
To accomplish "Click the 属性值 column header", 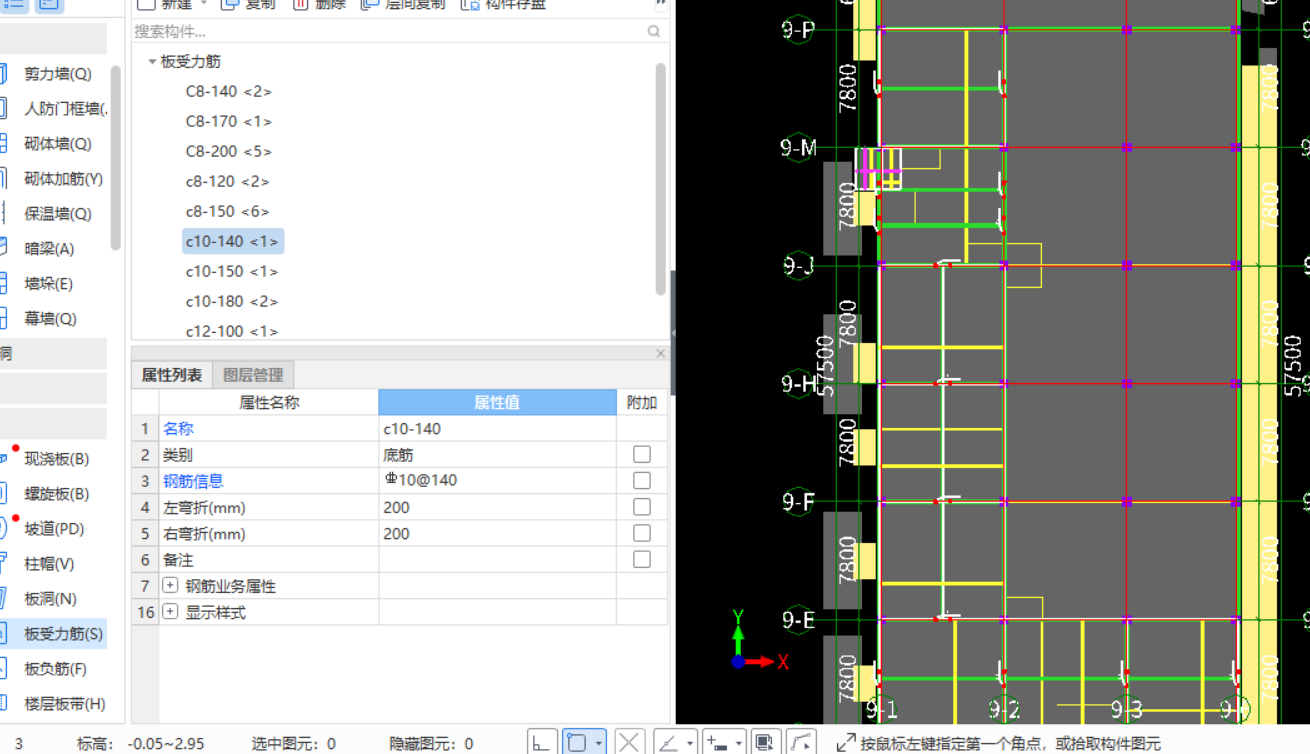I will coord(497,402).
